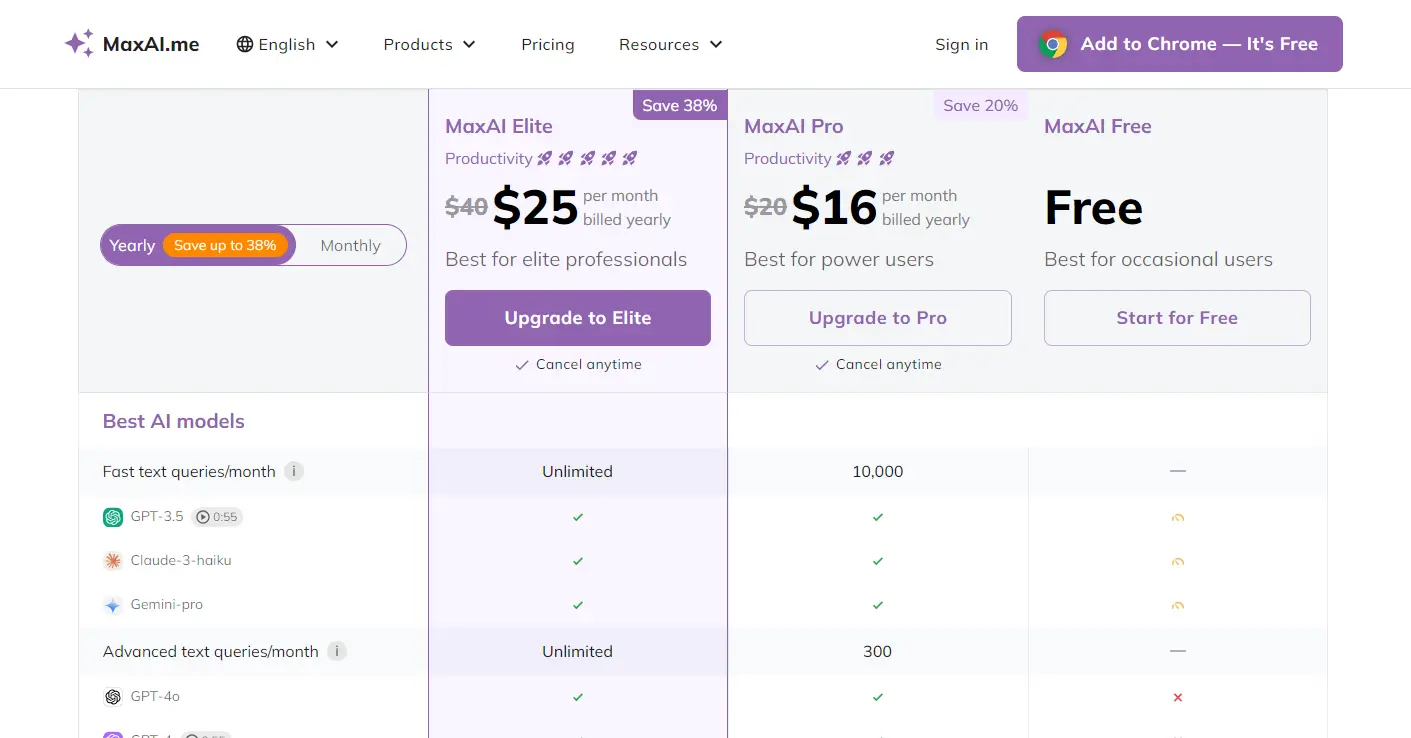Screen dimensions: 1411x738
Task: Click the Save 38% badge on Elite
Action: [x=680, y=105]
